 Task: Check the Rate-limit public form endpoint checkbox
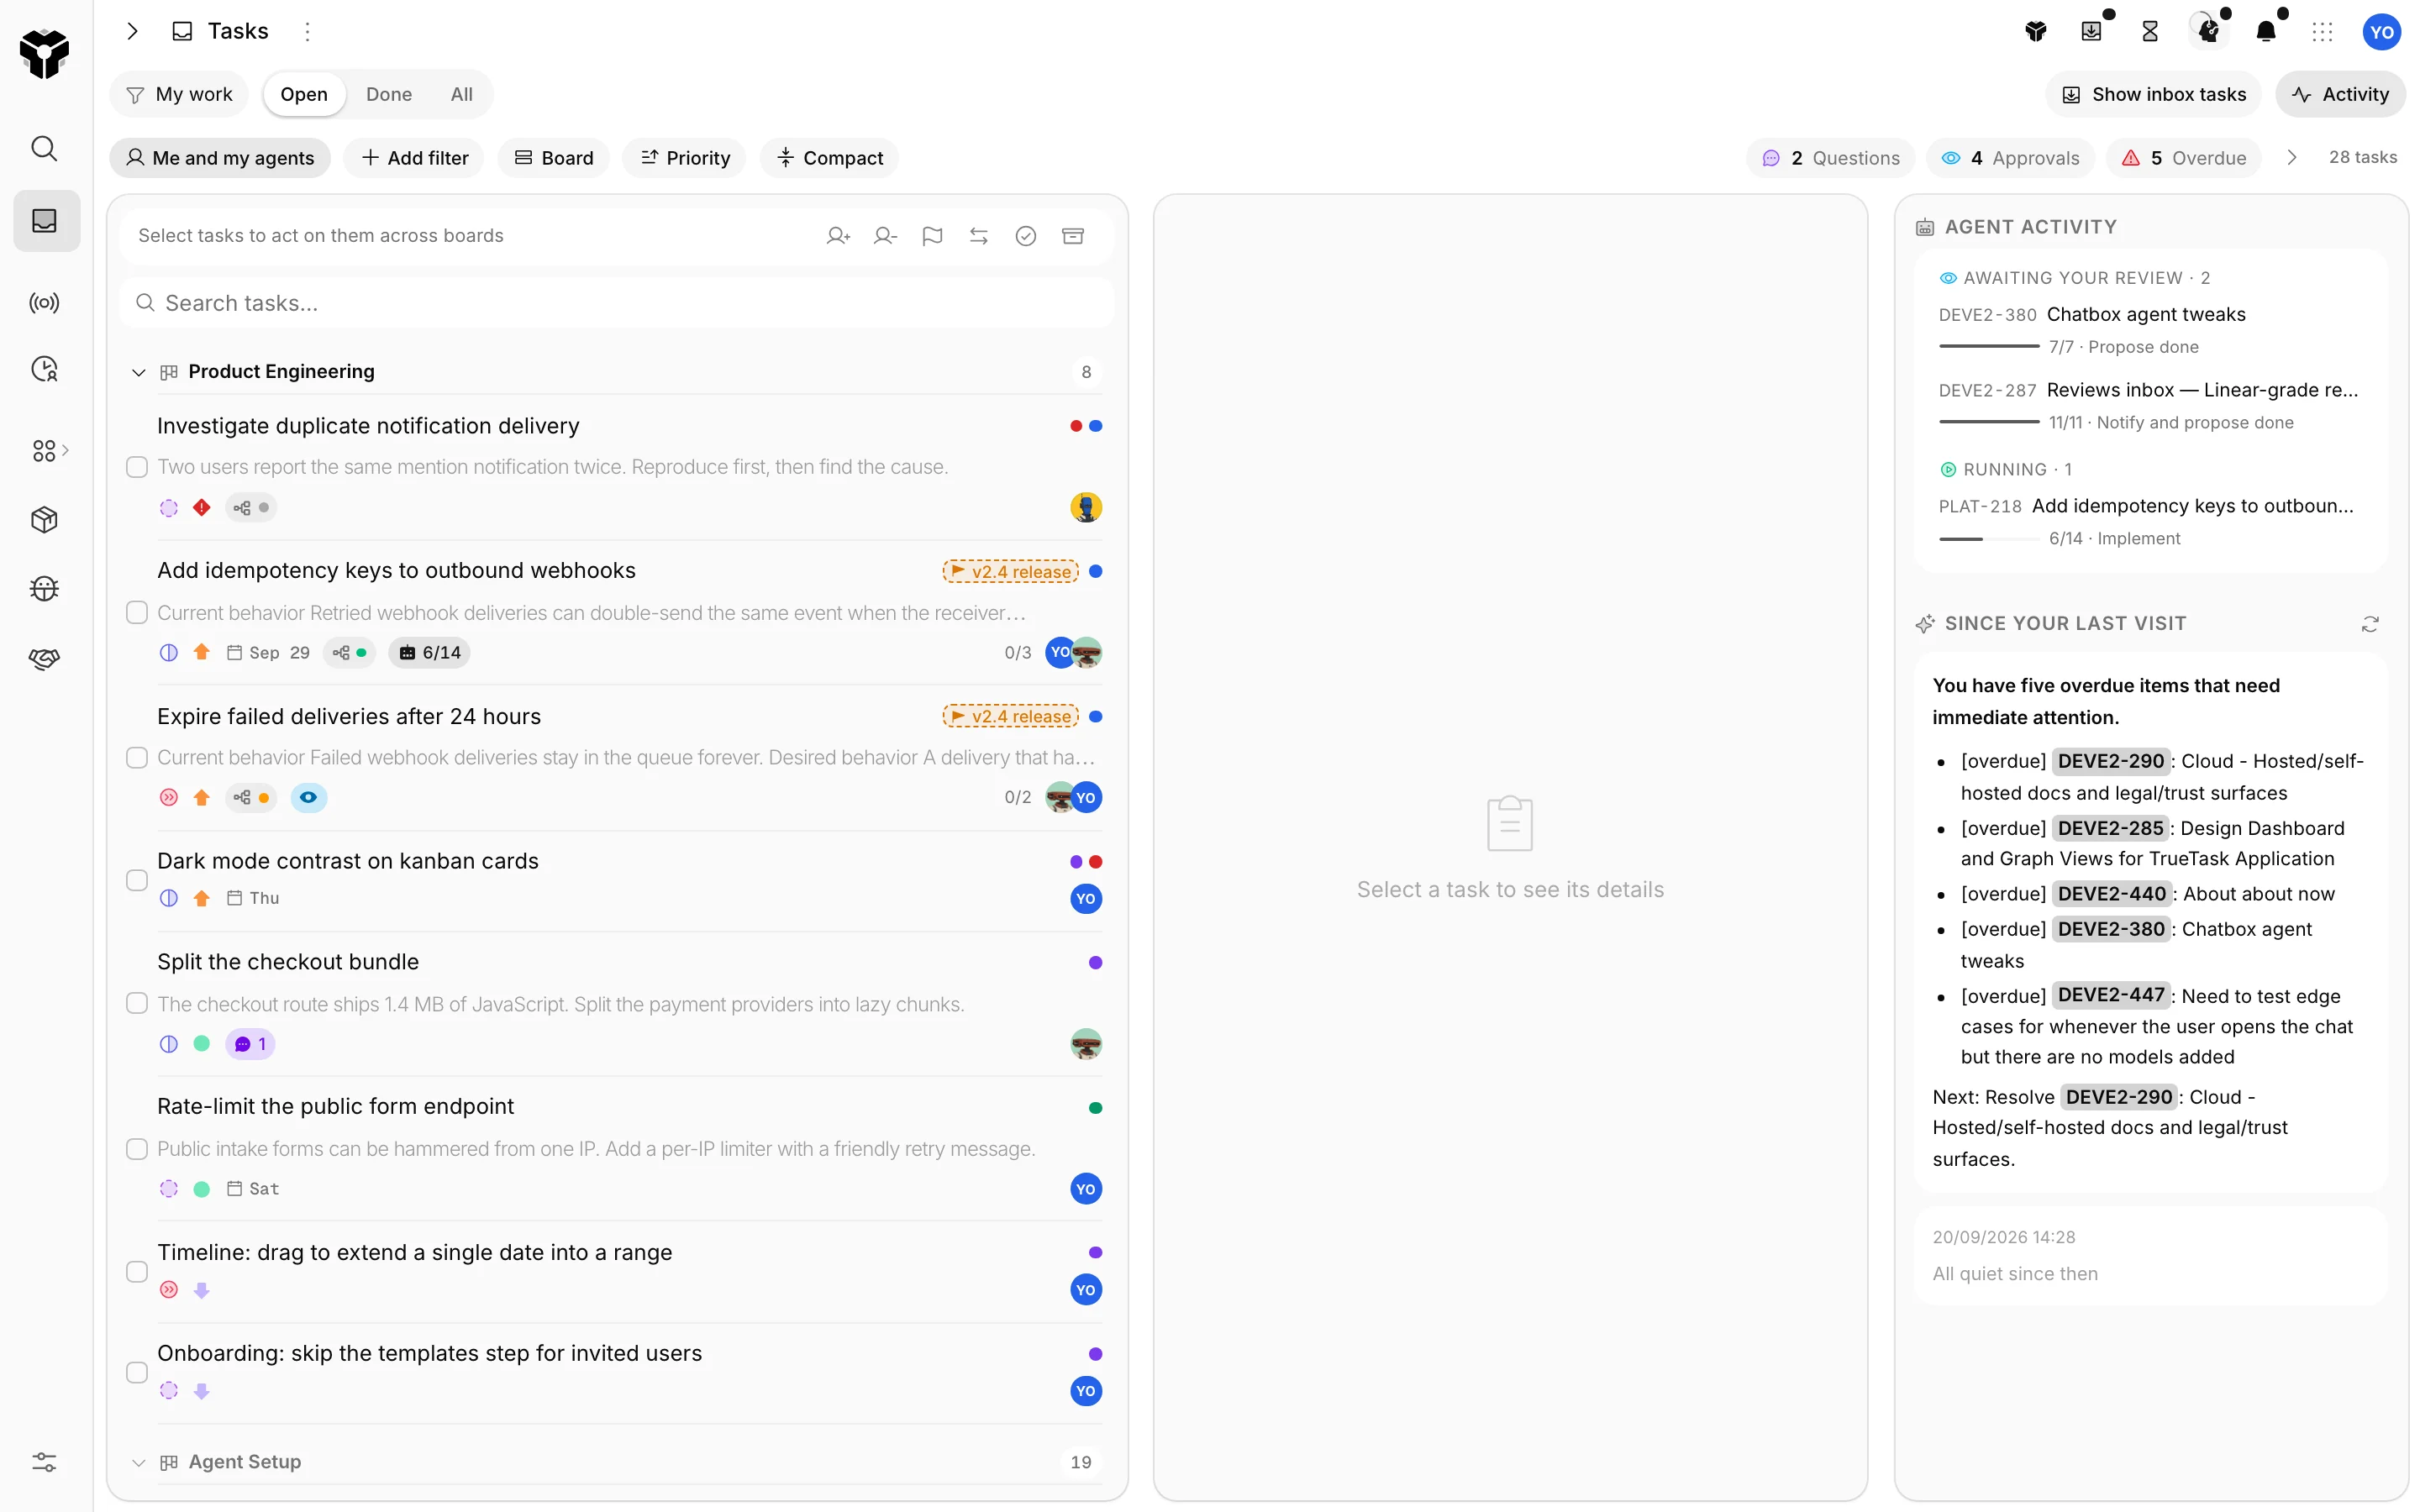click(137, 1149)
